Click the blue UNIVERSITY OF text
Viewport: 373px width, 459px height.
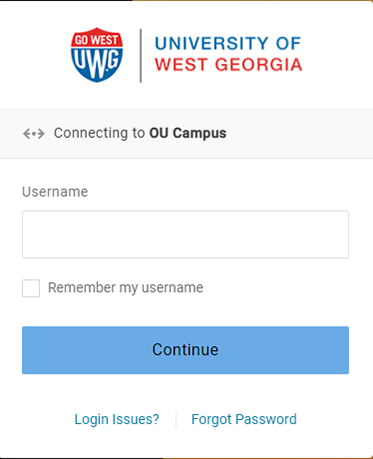coord(228,43)
